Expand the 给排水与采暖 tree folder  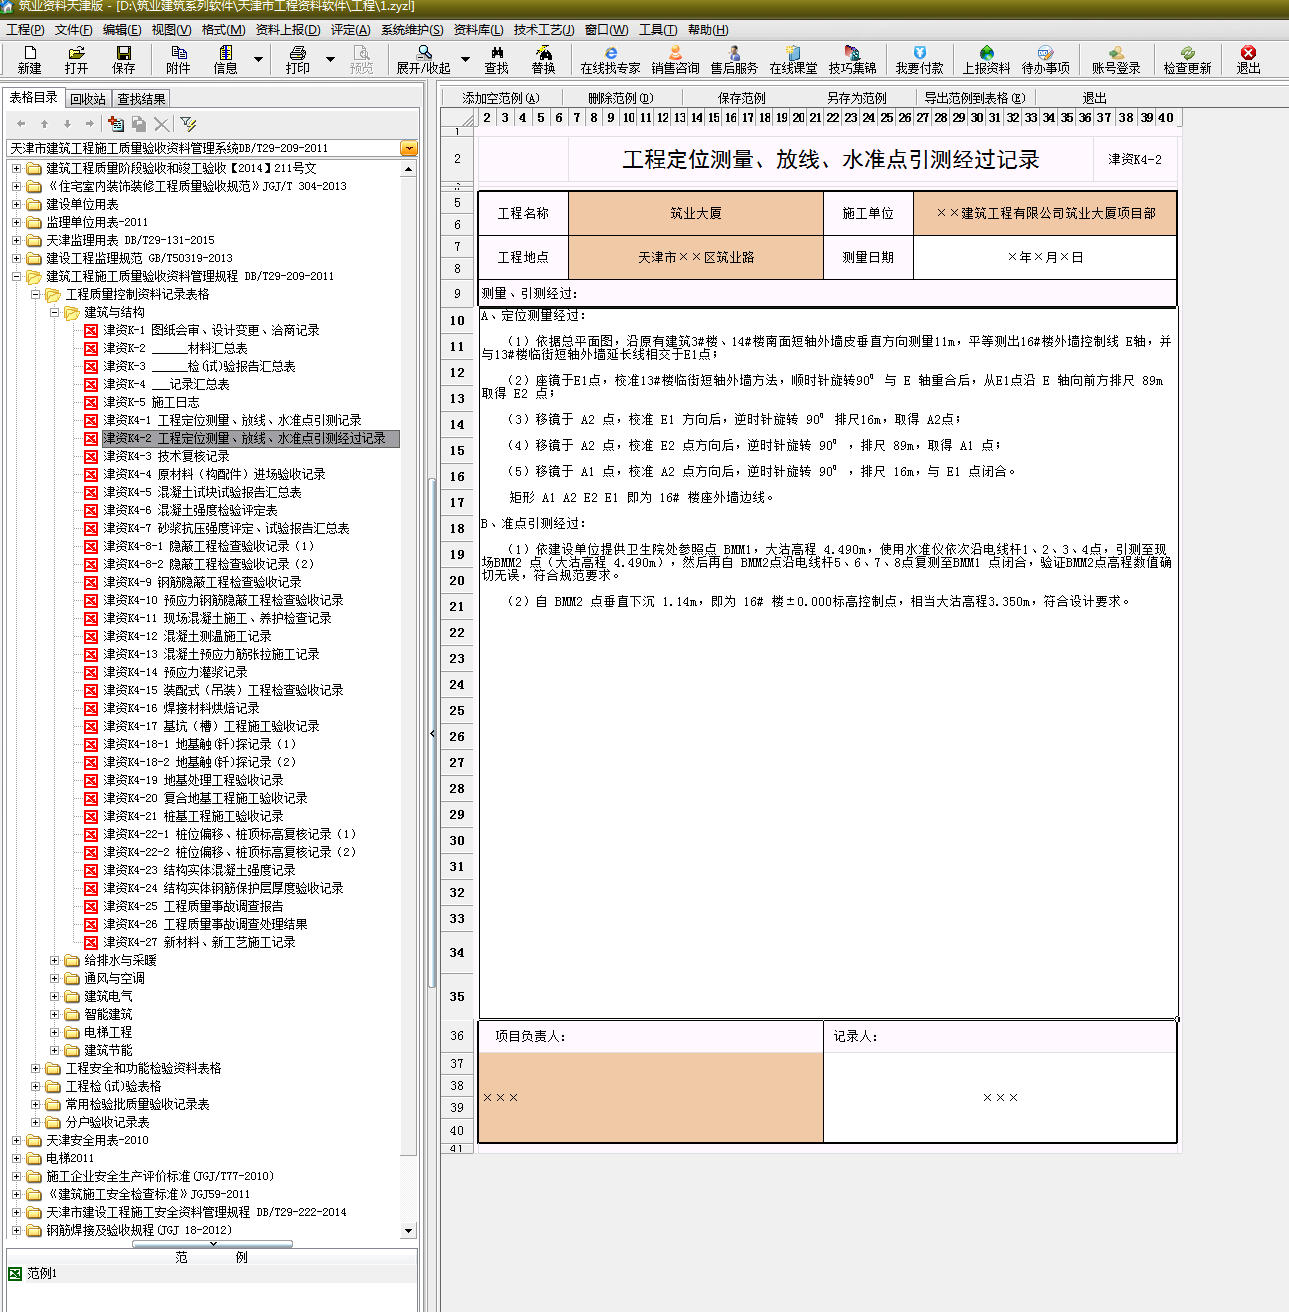coord(55,960)
